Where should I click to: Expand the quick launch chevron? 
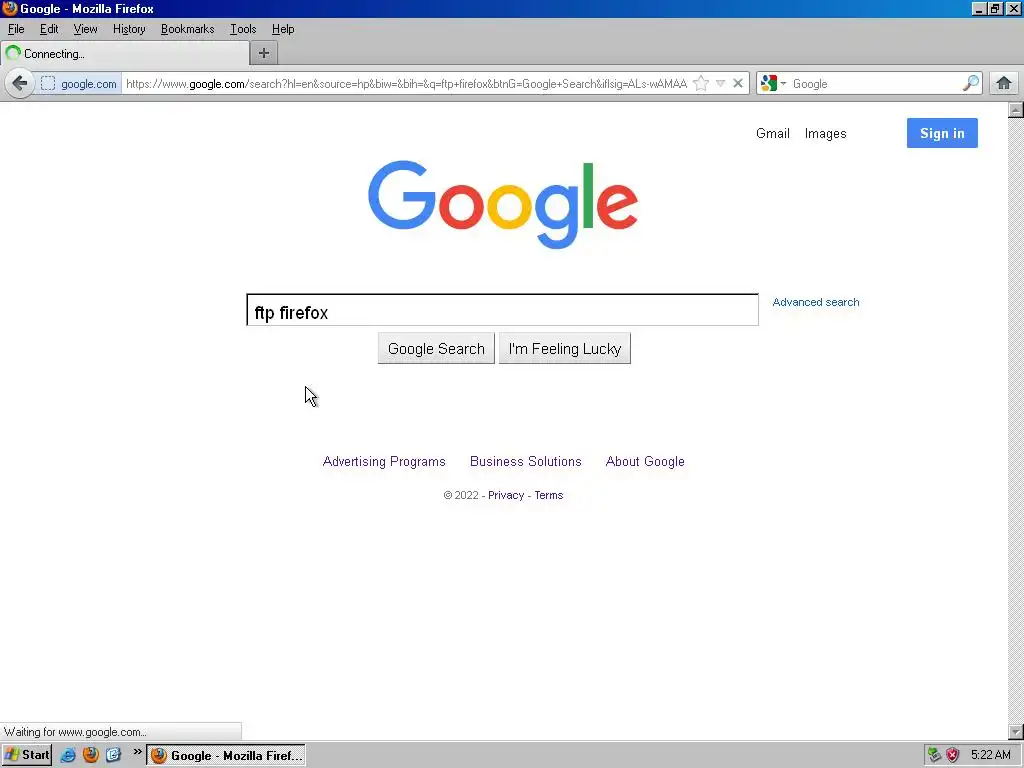click(137, 752)
